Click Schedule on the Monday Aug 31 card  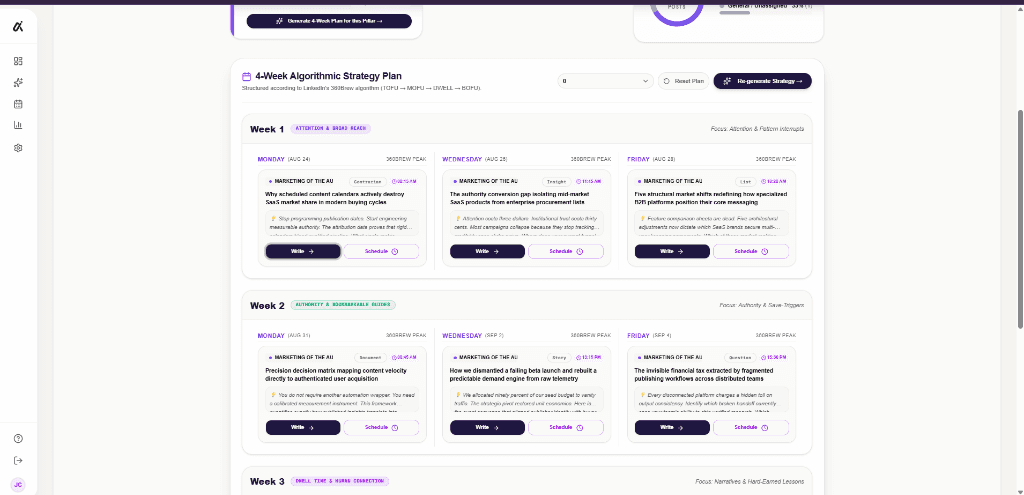click(x=381, y=428)
